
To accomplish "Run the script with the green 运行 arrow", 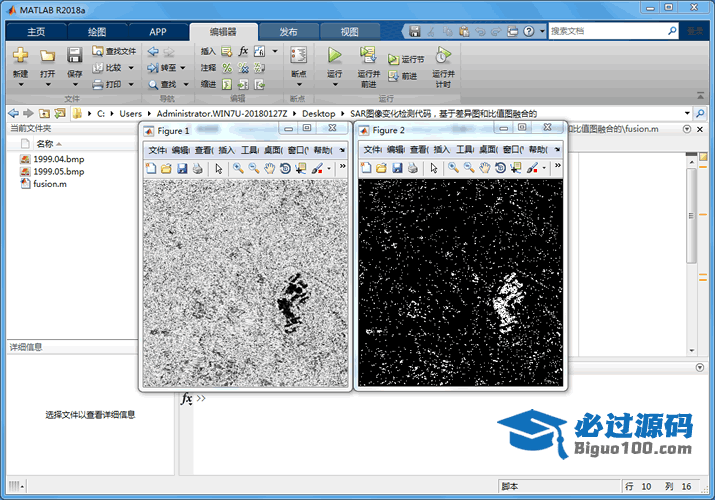I will tap(334, 55).
